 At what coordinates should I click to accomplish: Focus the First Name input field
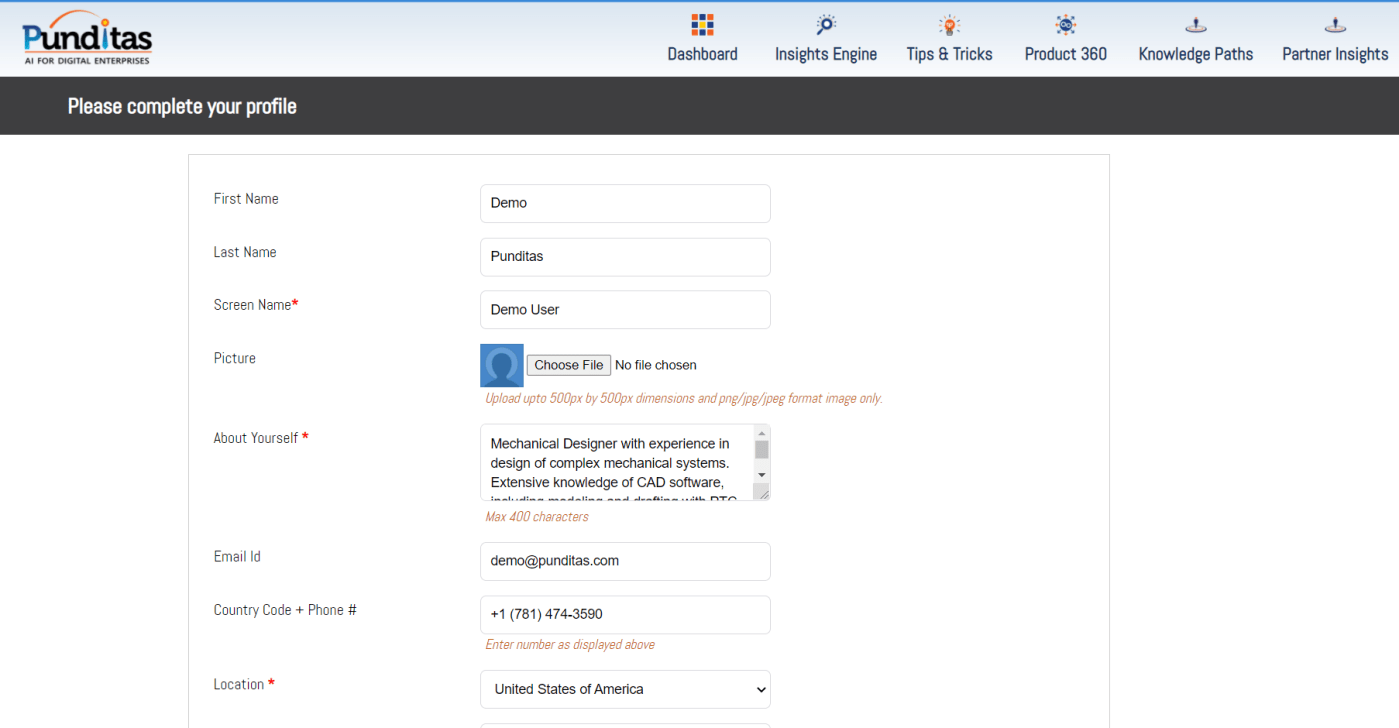click(625, 203)
